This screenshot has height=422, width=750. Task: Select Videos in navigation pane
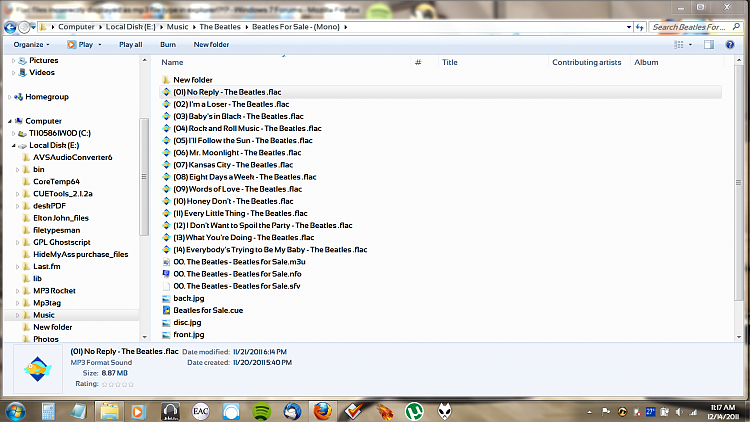(42, 72)
